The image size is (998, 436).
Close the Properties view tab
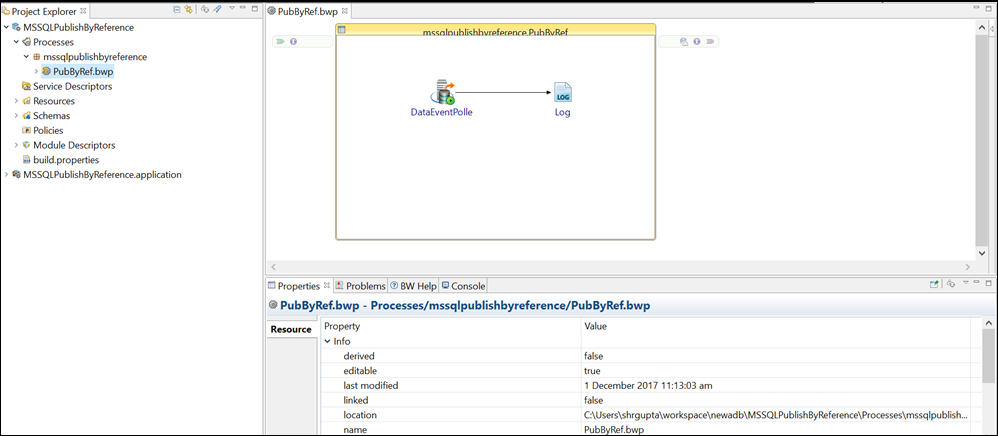tap(327, 285)
